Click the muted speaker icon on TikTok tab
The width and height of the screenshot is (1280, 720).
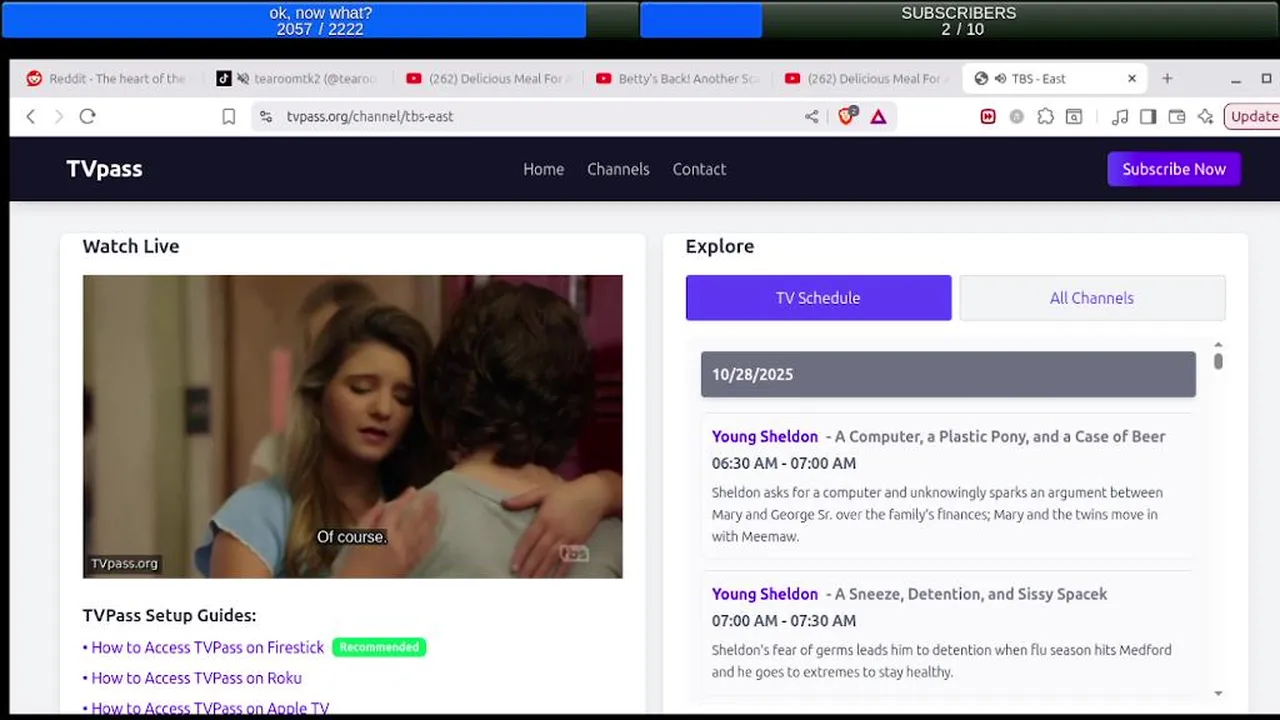point(243,79)
